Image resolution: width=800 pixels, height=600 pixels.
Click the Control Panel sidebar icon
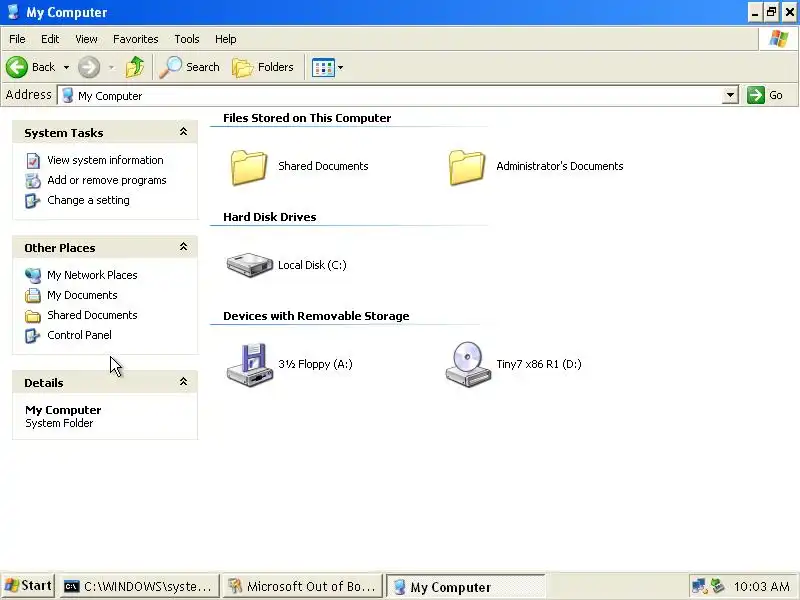(33, 335)
